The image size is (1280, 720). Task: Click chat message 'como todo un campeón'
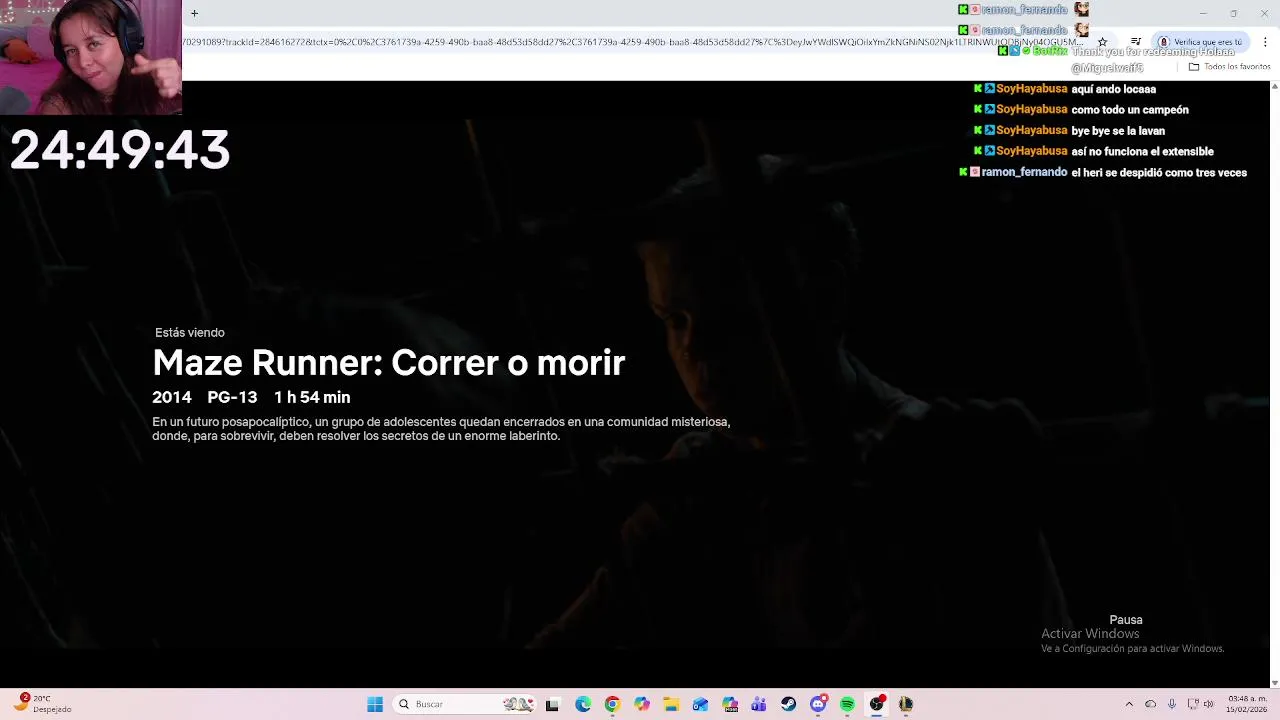click(x=1130, y=110)
